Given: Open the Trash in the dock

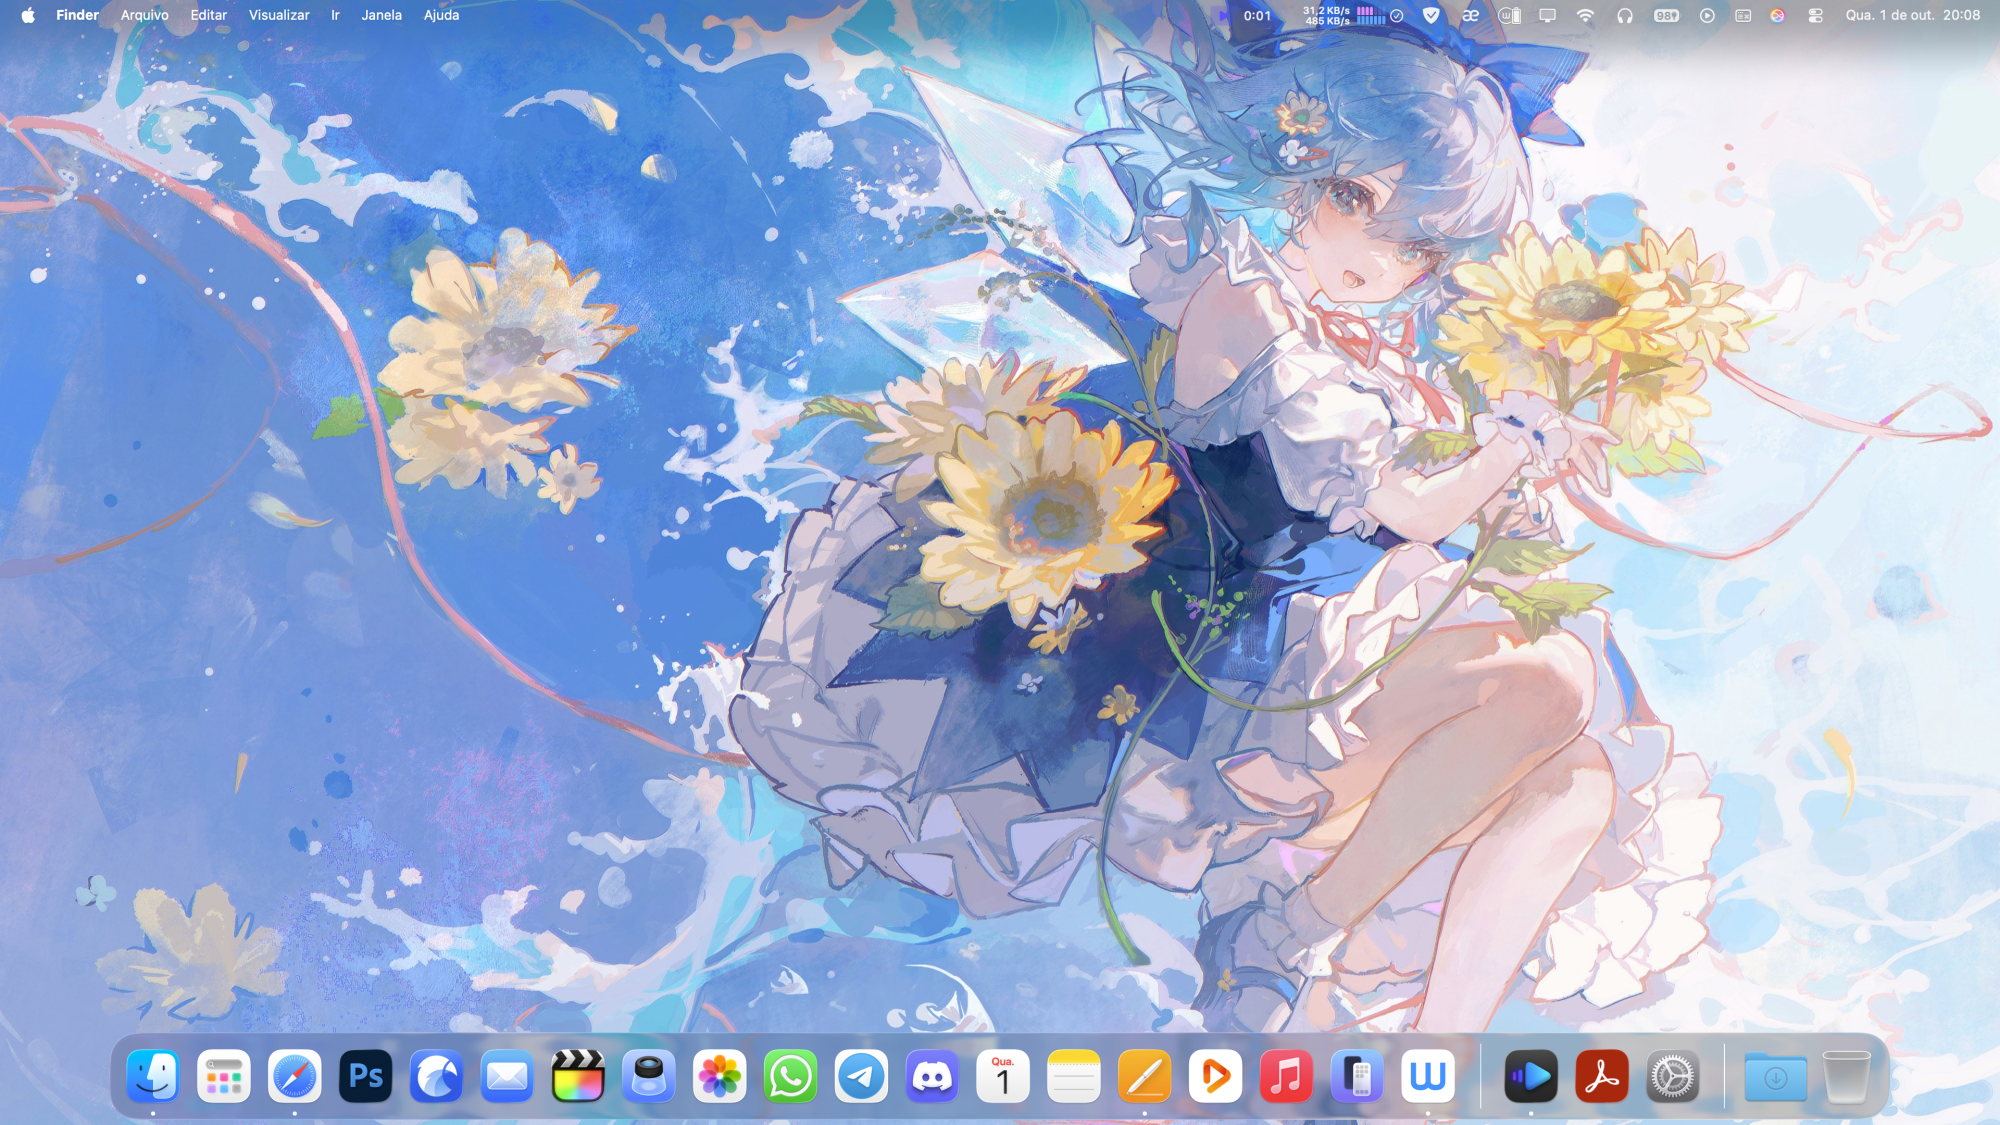Looking at the screenshot, I should [1846, 1077].
